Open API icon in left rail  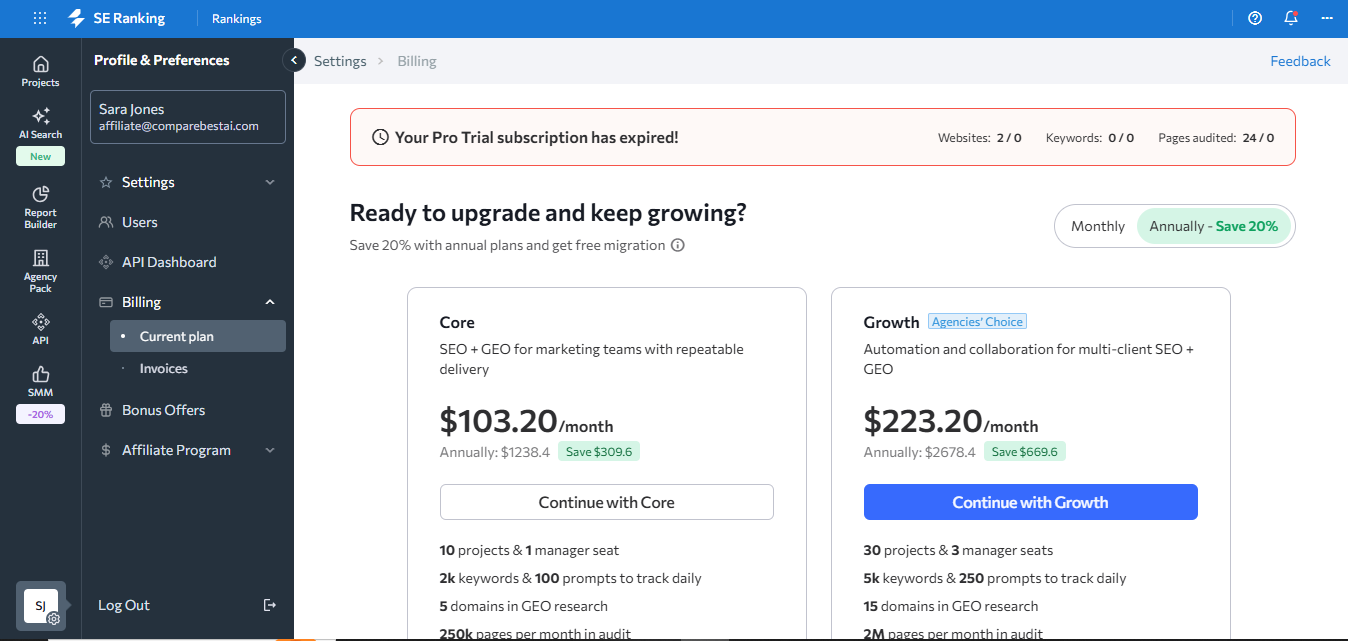pyautogui.click(x=41, y=328)
